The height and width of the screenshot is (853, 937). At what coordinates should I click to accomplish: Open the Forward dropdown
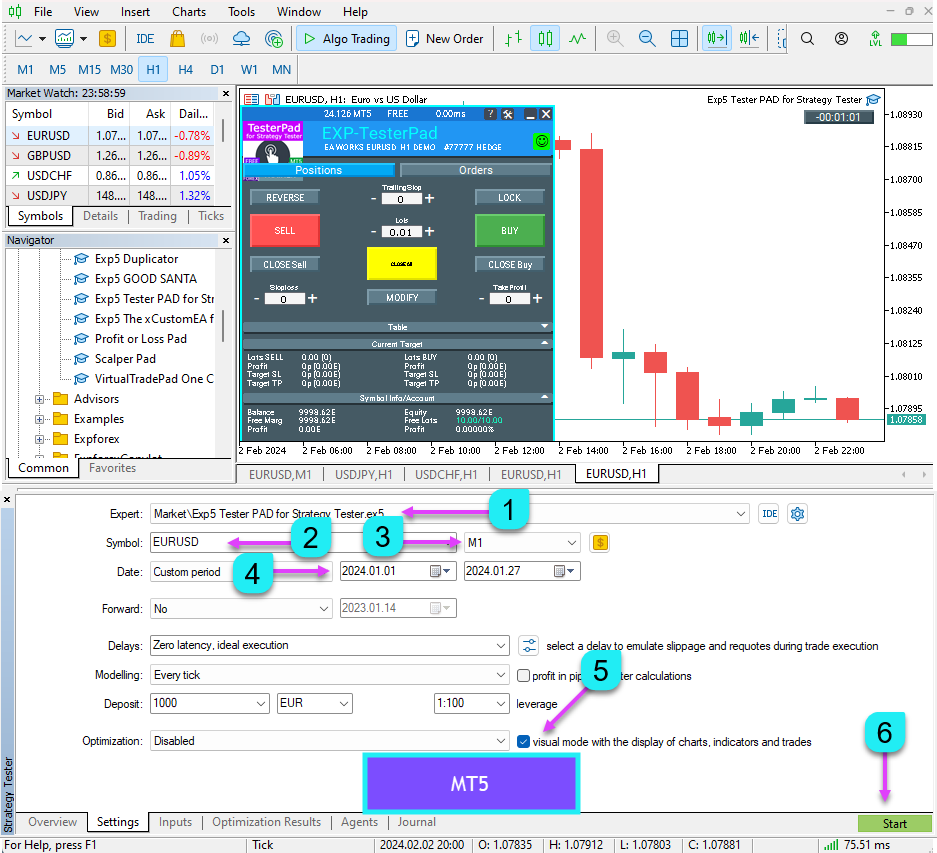pos(240,607)
